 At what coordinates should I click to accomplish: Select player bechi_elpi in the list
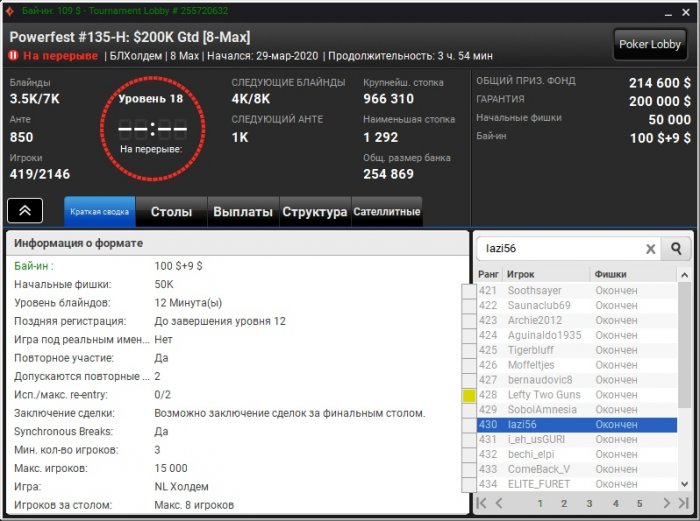(577, 454)
